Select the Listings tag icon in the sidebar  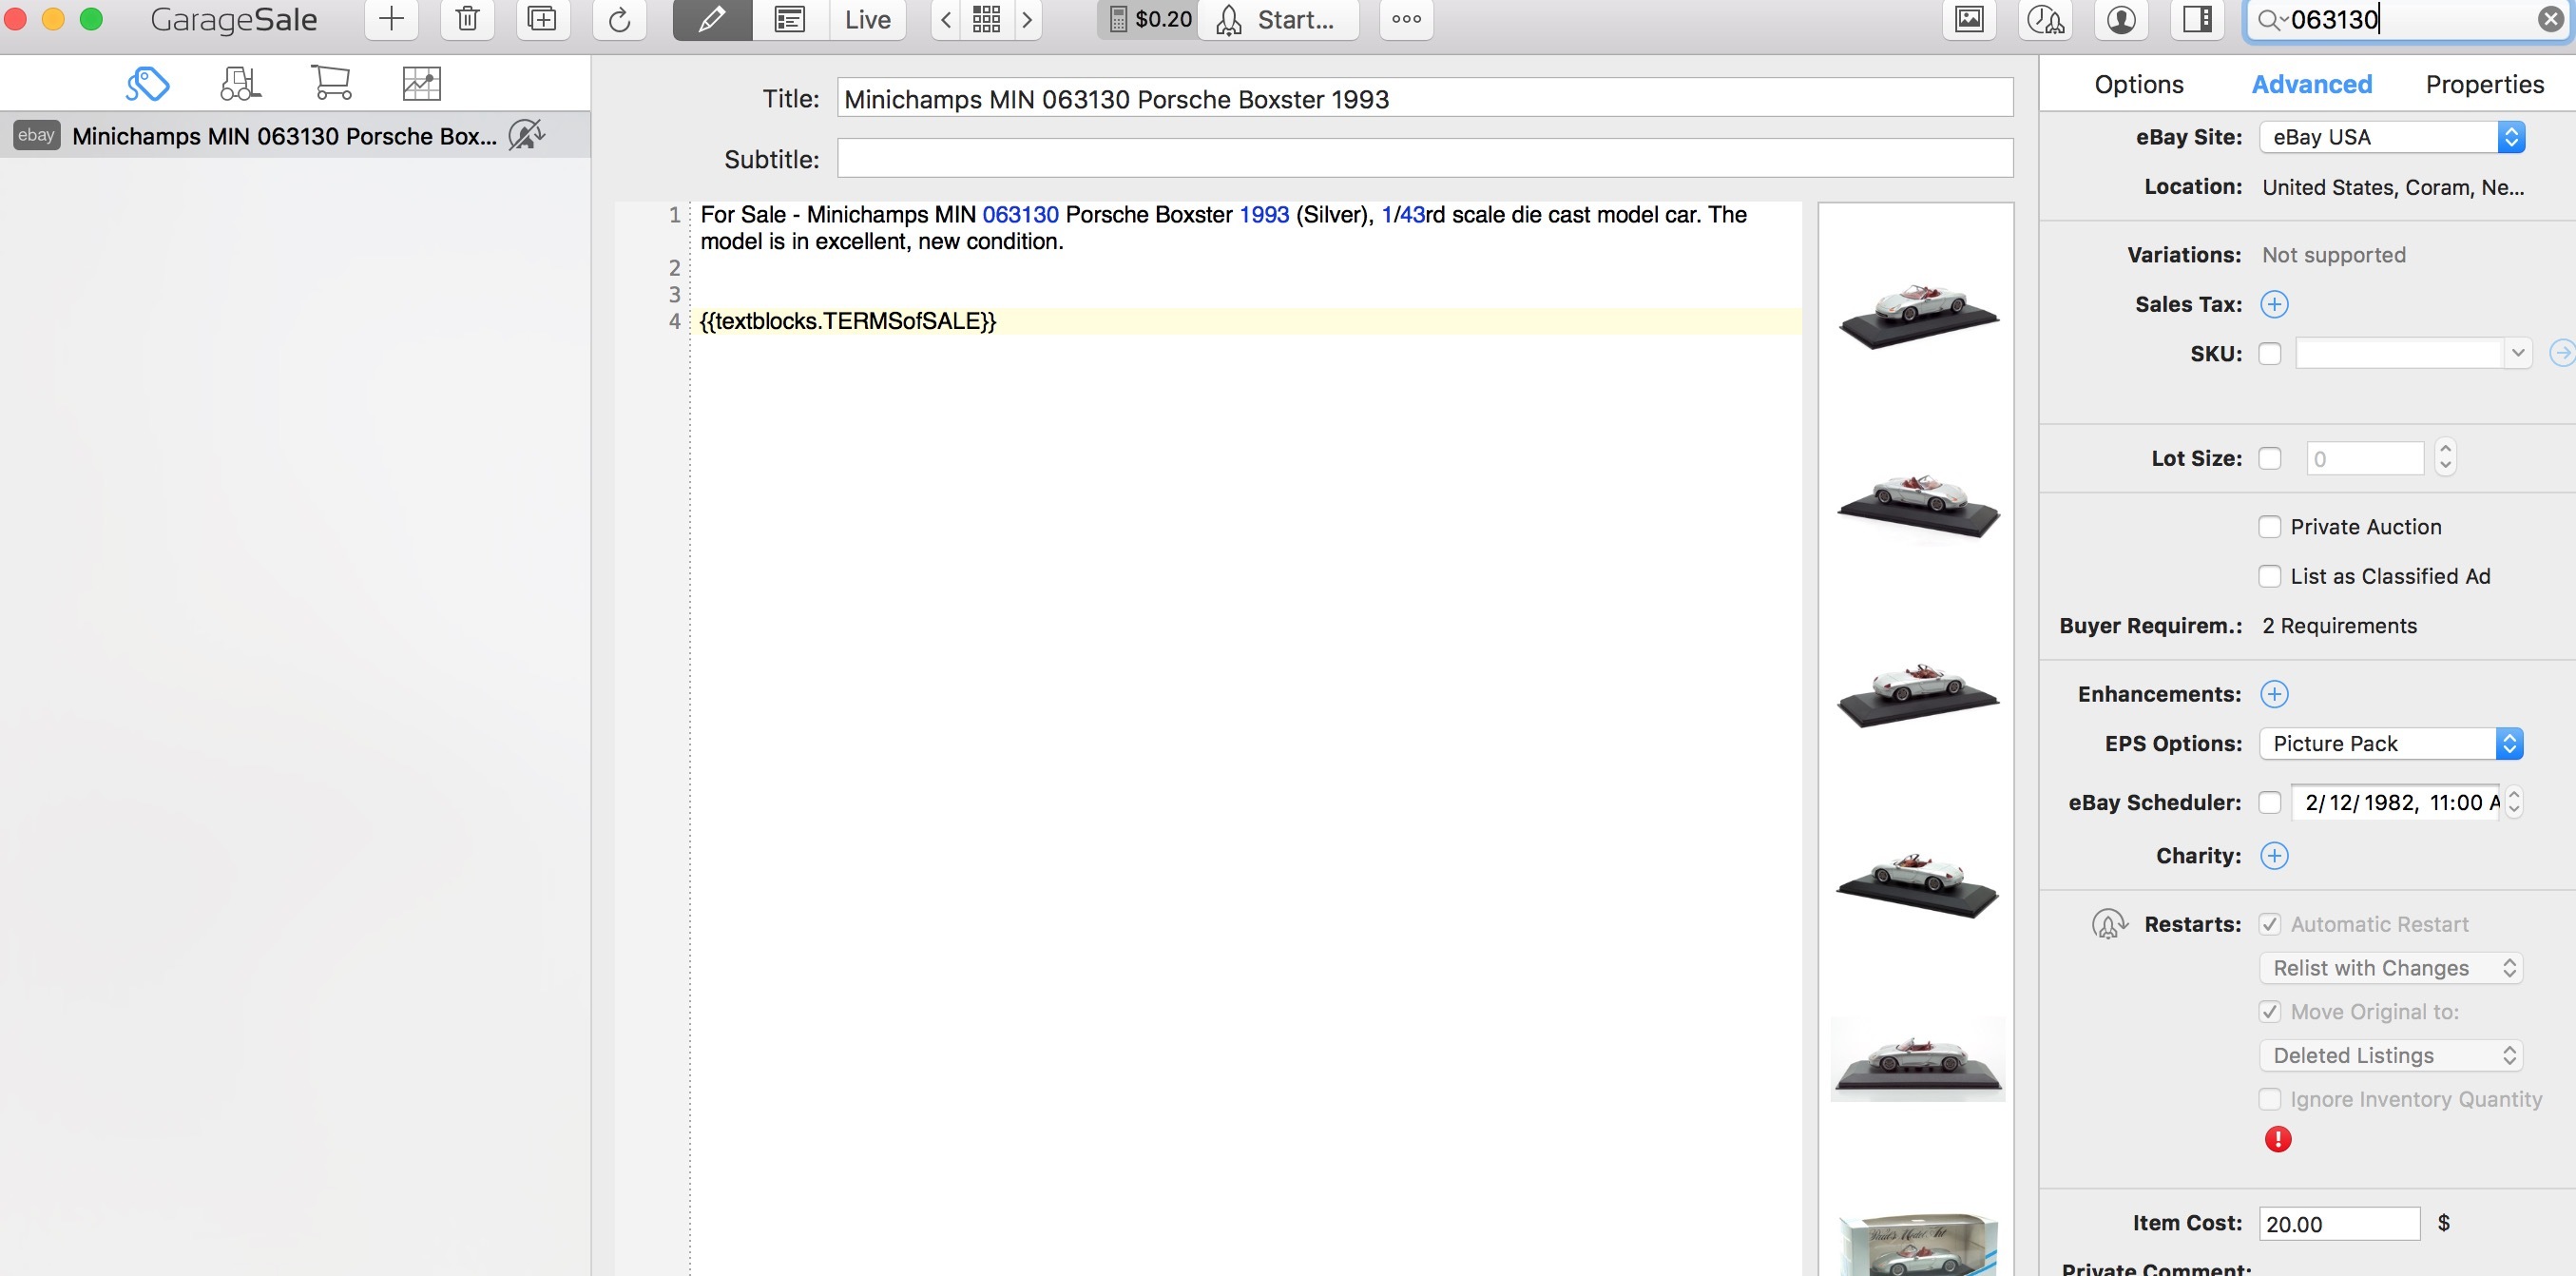pyautogui.click(x=148, y=83)
